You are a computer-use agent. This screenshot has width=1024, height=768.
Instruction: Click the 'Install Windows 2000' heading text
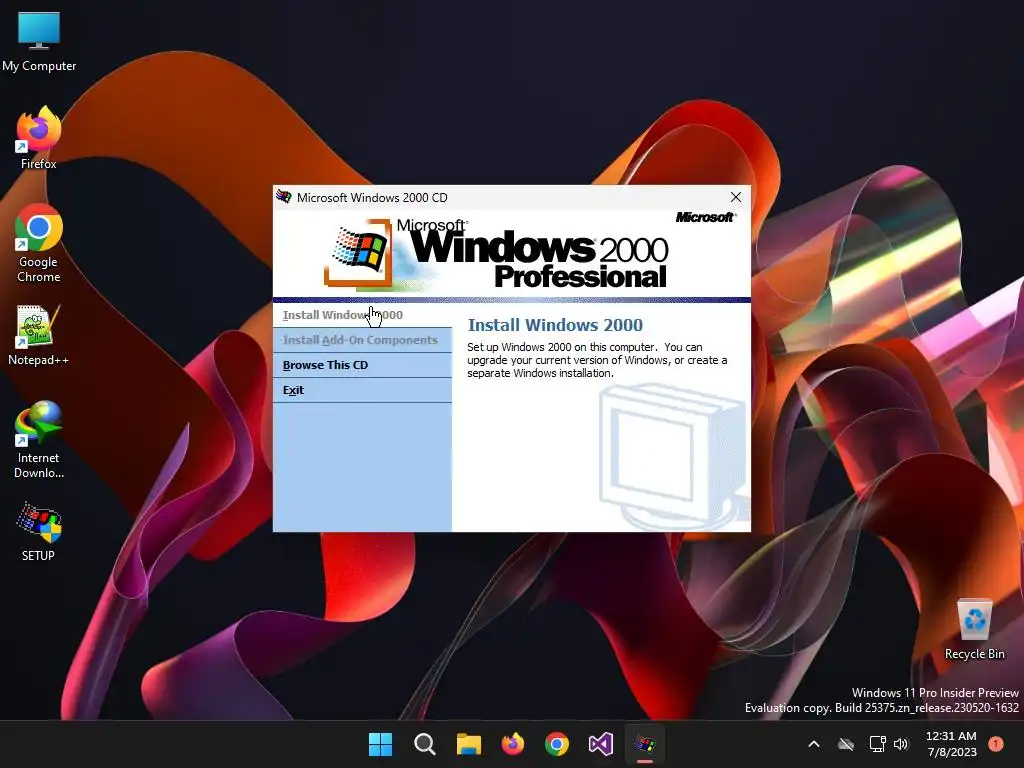[555, 325]
